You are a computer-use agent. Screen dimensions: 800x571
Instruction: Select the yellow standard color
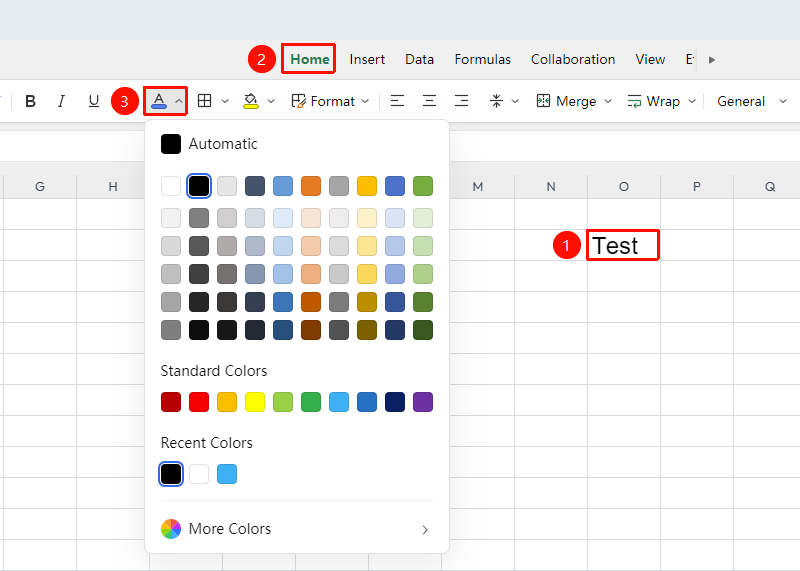(x=255, y=402)
